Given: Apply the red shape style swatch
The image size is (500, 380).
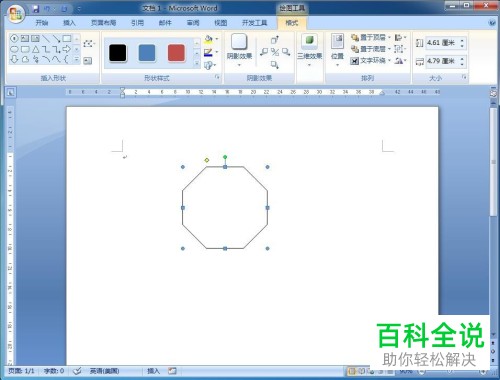Looking at the screenshot, I should tap(176, 53).
